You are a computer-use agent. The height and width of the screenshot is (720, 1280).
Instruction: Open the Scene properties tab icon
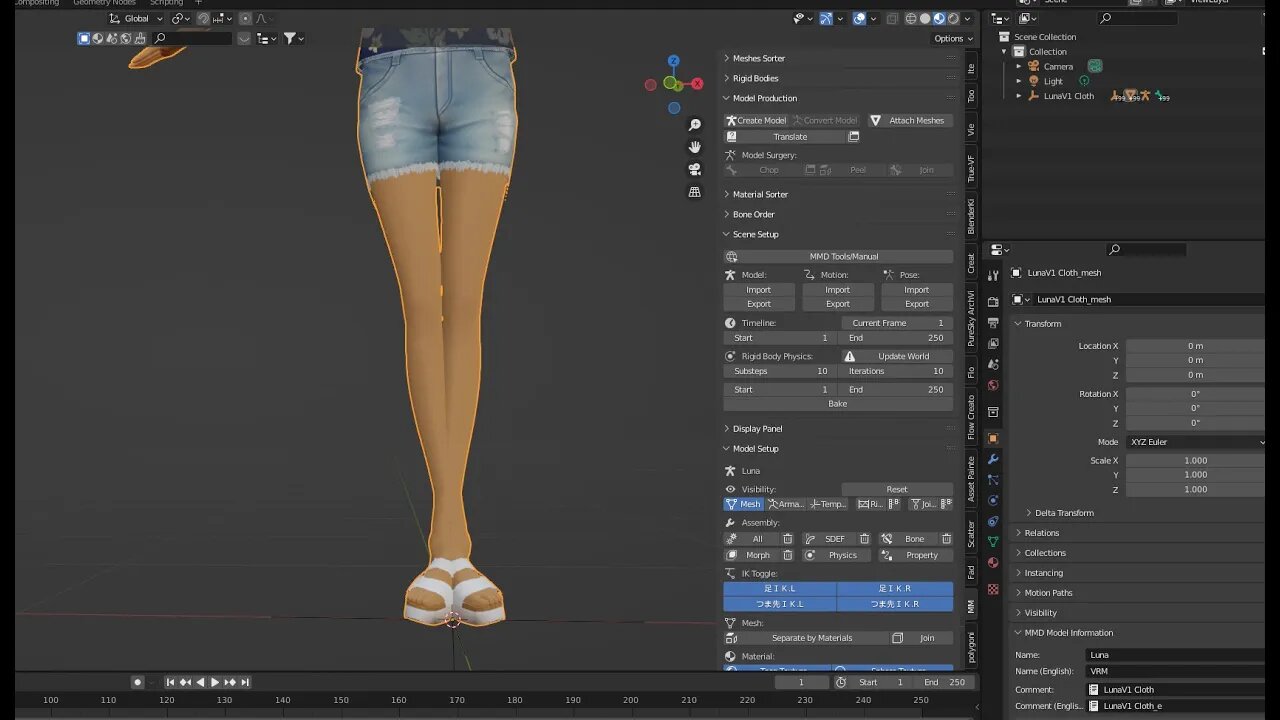pyautogui.click(x=993, y=365)
